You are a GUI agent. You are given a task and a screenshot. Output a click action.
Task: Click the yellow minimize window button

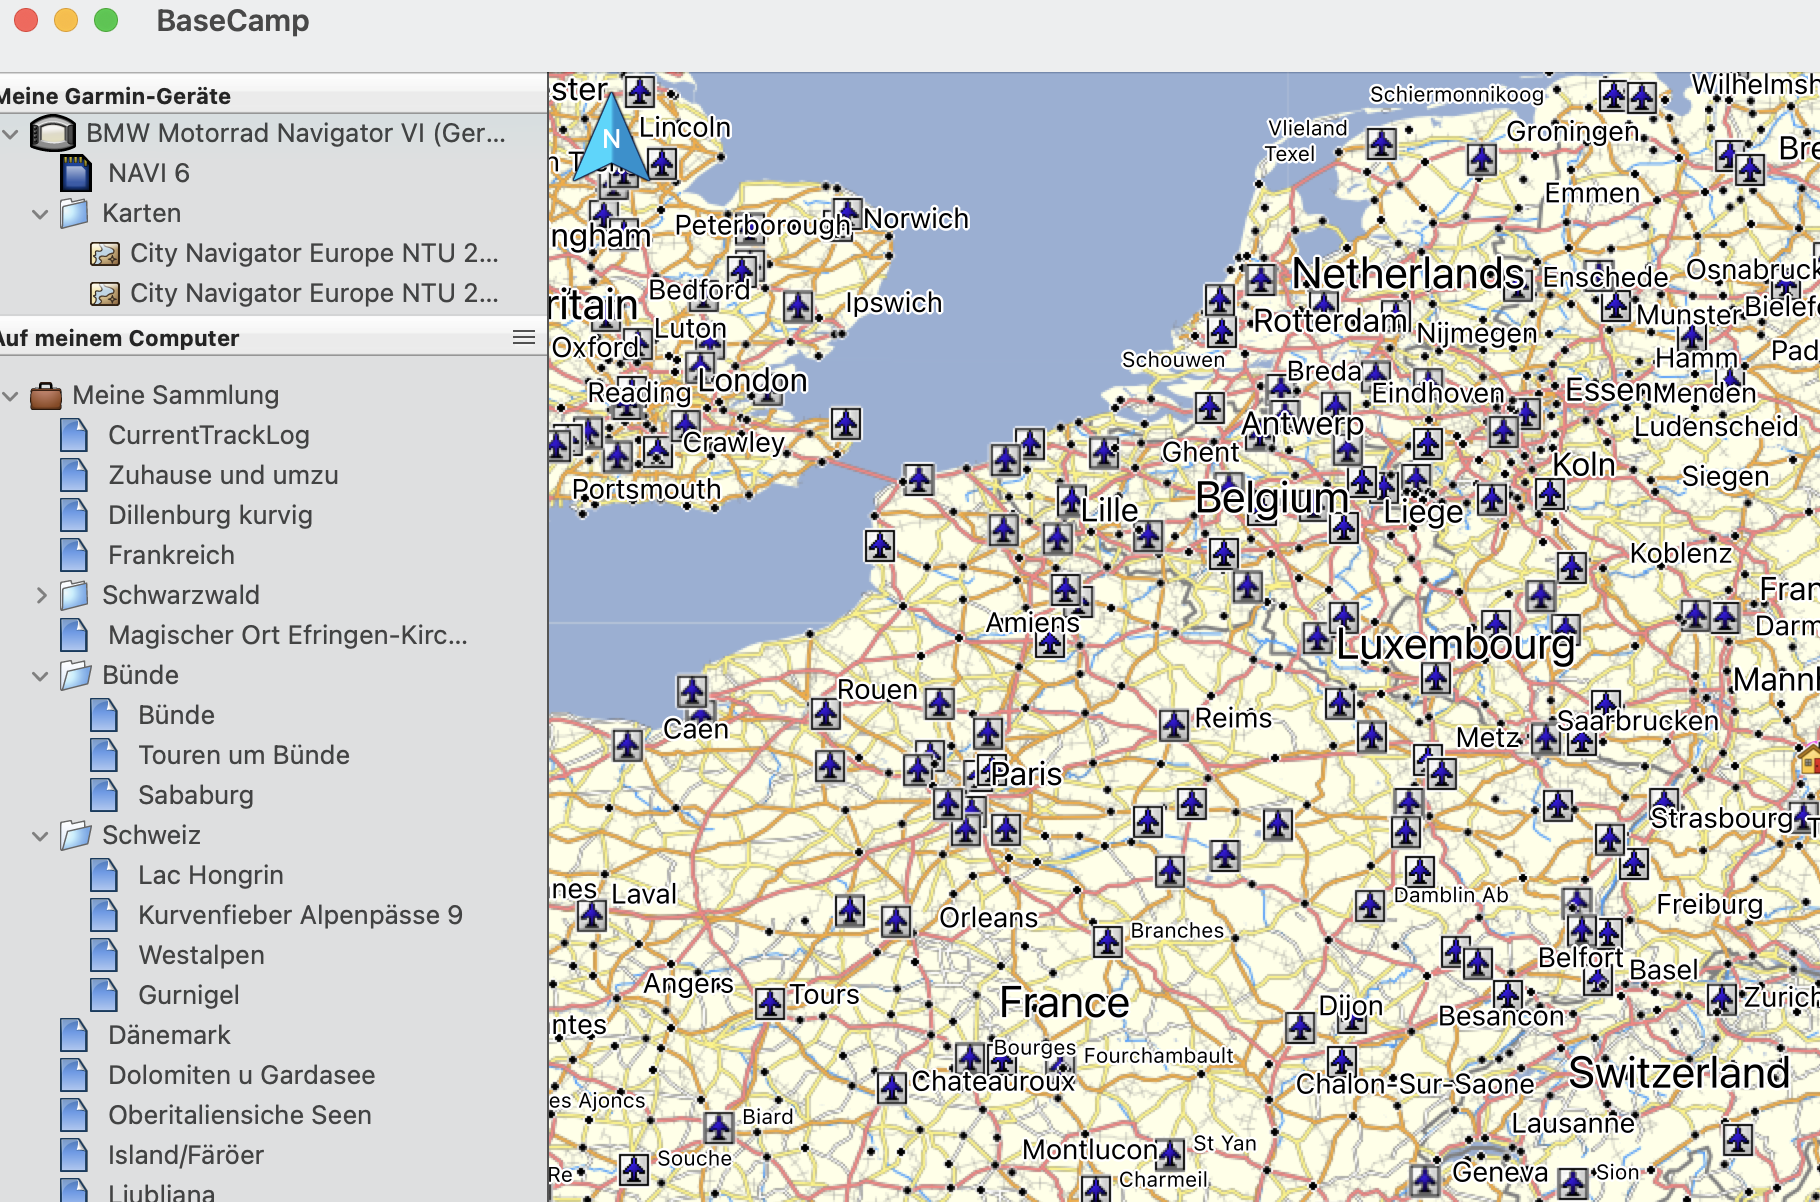pyautogui.click(x=66, y=20)
